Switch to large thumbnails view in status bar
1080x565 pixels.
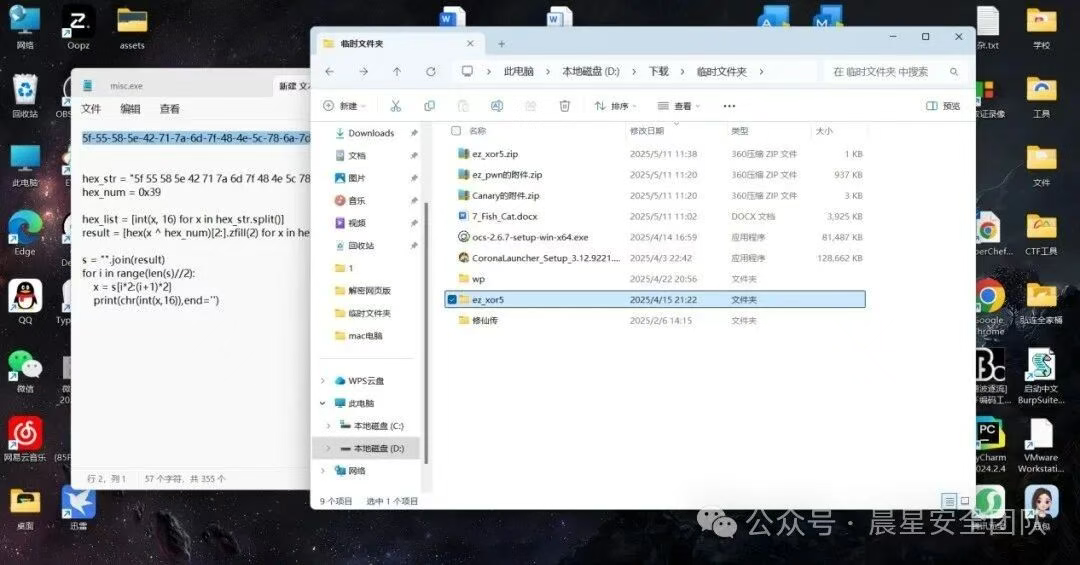[x=964, y=500]
